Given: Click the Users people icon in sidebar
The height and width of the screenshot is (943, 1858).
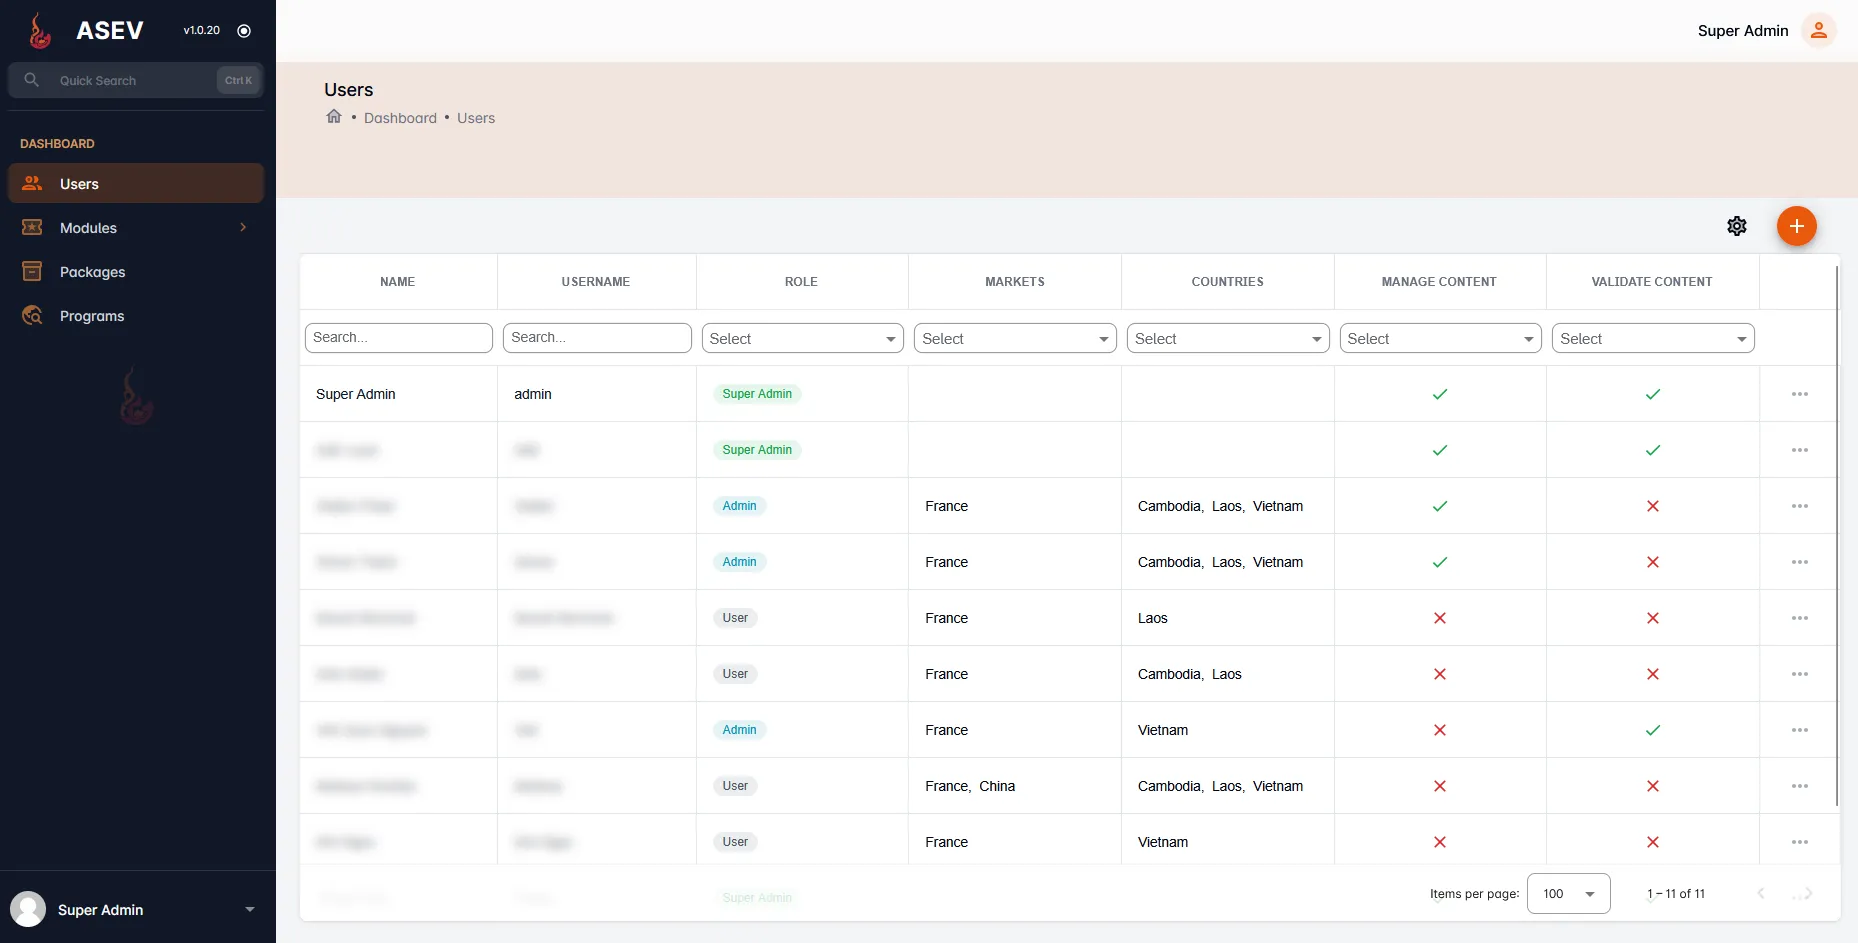Looking at the screenshot, I should pyautogui.click(x=32, y=184).
